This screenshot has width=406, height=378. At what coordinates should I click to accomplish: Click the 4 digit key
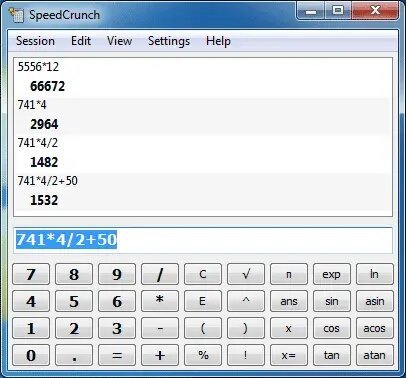(31, 301)
